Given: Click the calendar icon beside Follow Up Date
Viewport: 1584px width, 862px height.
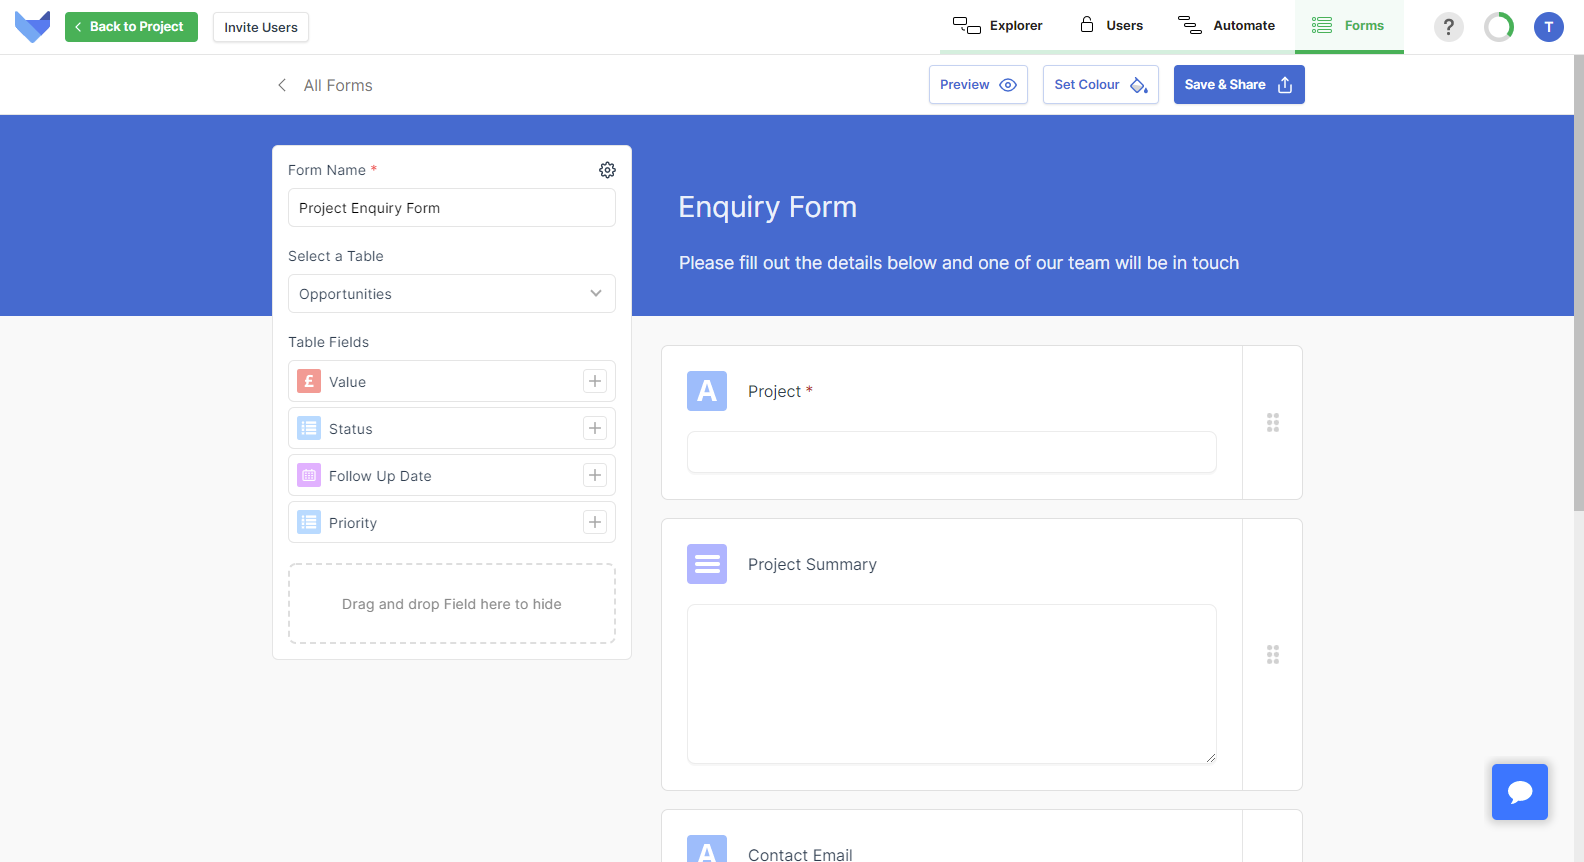Looking at the screenshot, I should pos(309,475).
